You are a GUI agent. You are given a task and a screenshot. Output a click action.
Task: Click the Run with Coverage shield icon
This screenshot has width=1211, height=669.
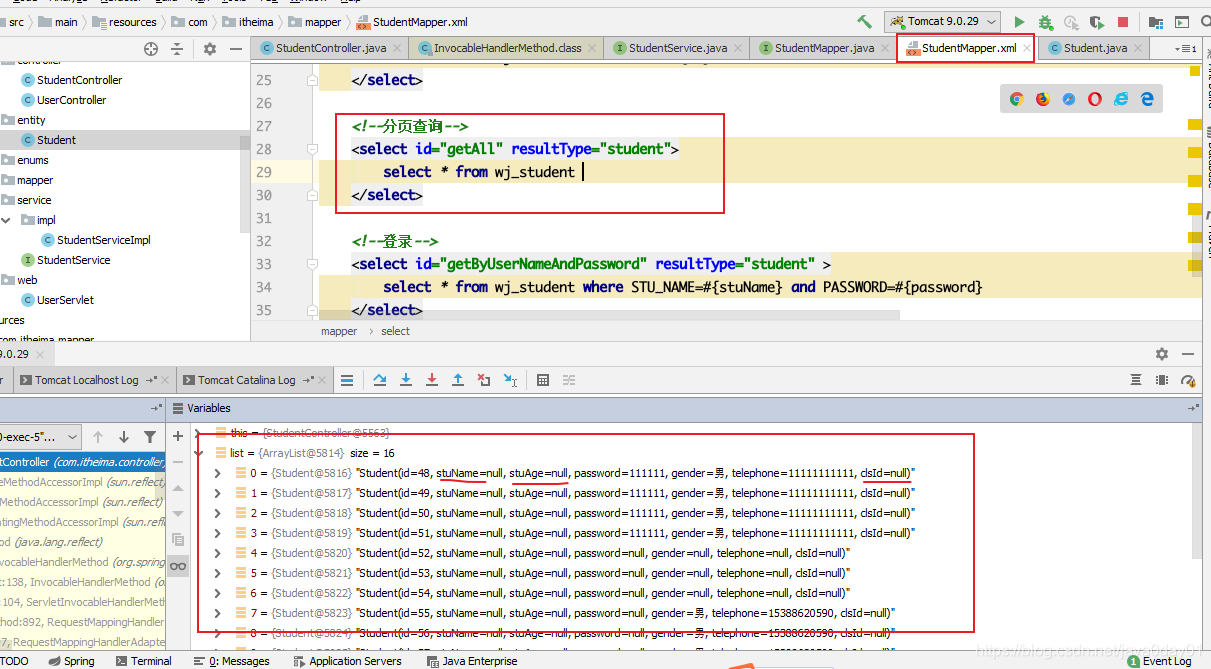[1097, 22]
